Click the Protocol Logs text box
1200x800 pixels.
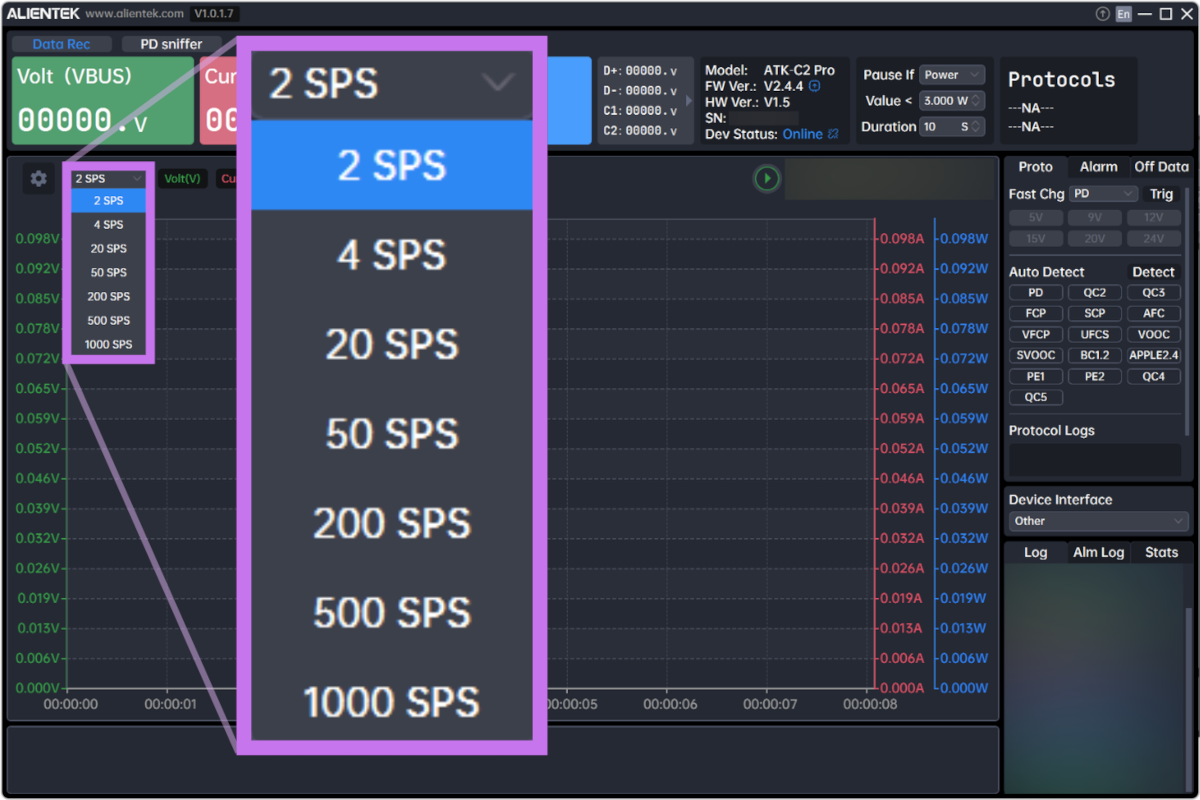[1095, 460]
